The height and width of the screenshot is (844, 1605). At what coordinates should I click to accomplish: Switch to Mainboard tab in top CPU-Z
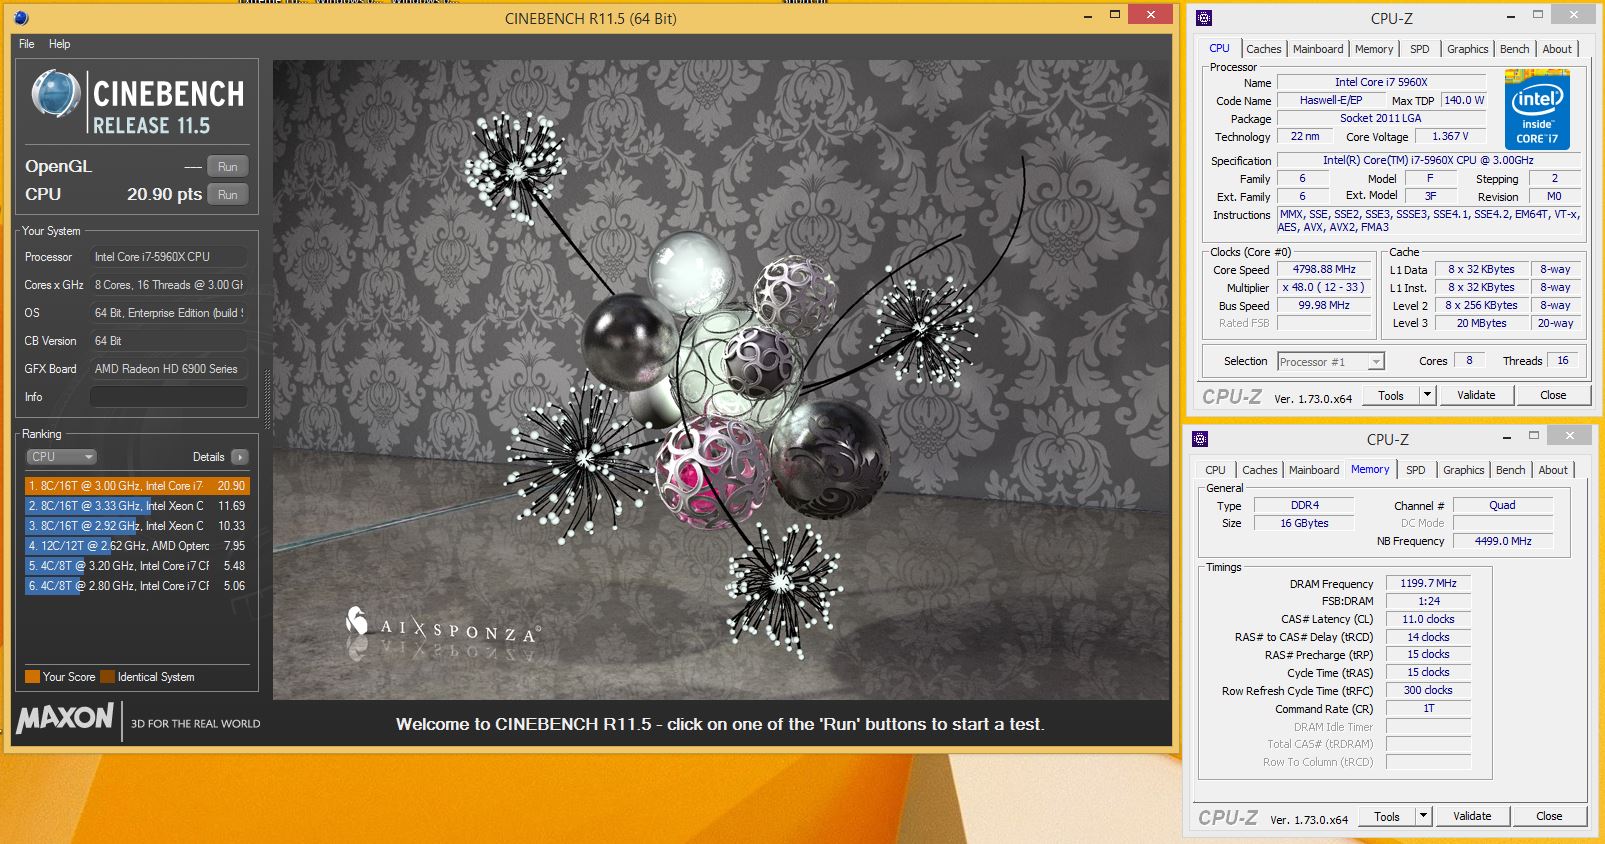click(1318, 49)
